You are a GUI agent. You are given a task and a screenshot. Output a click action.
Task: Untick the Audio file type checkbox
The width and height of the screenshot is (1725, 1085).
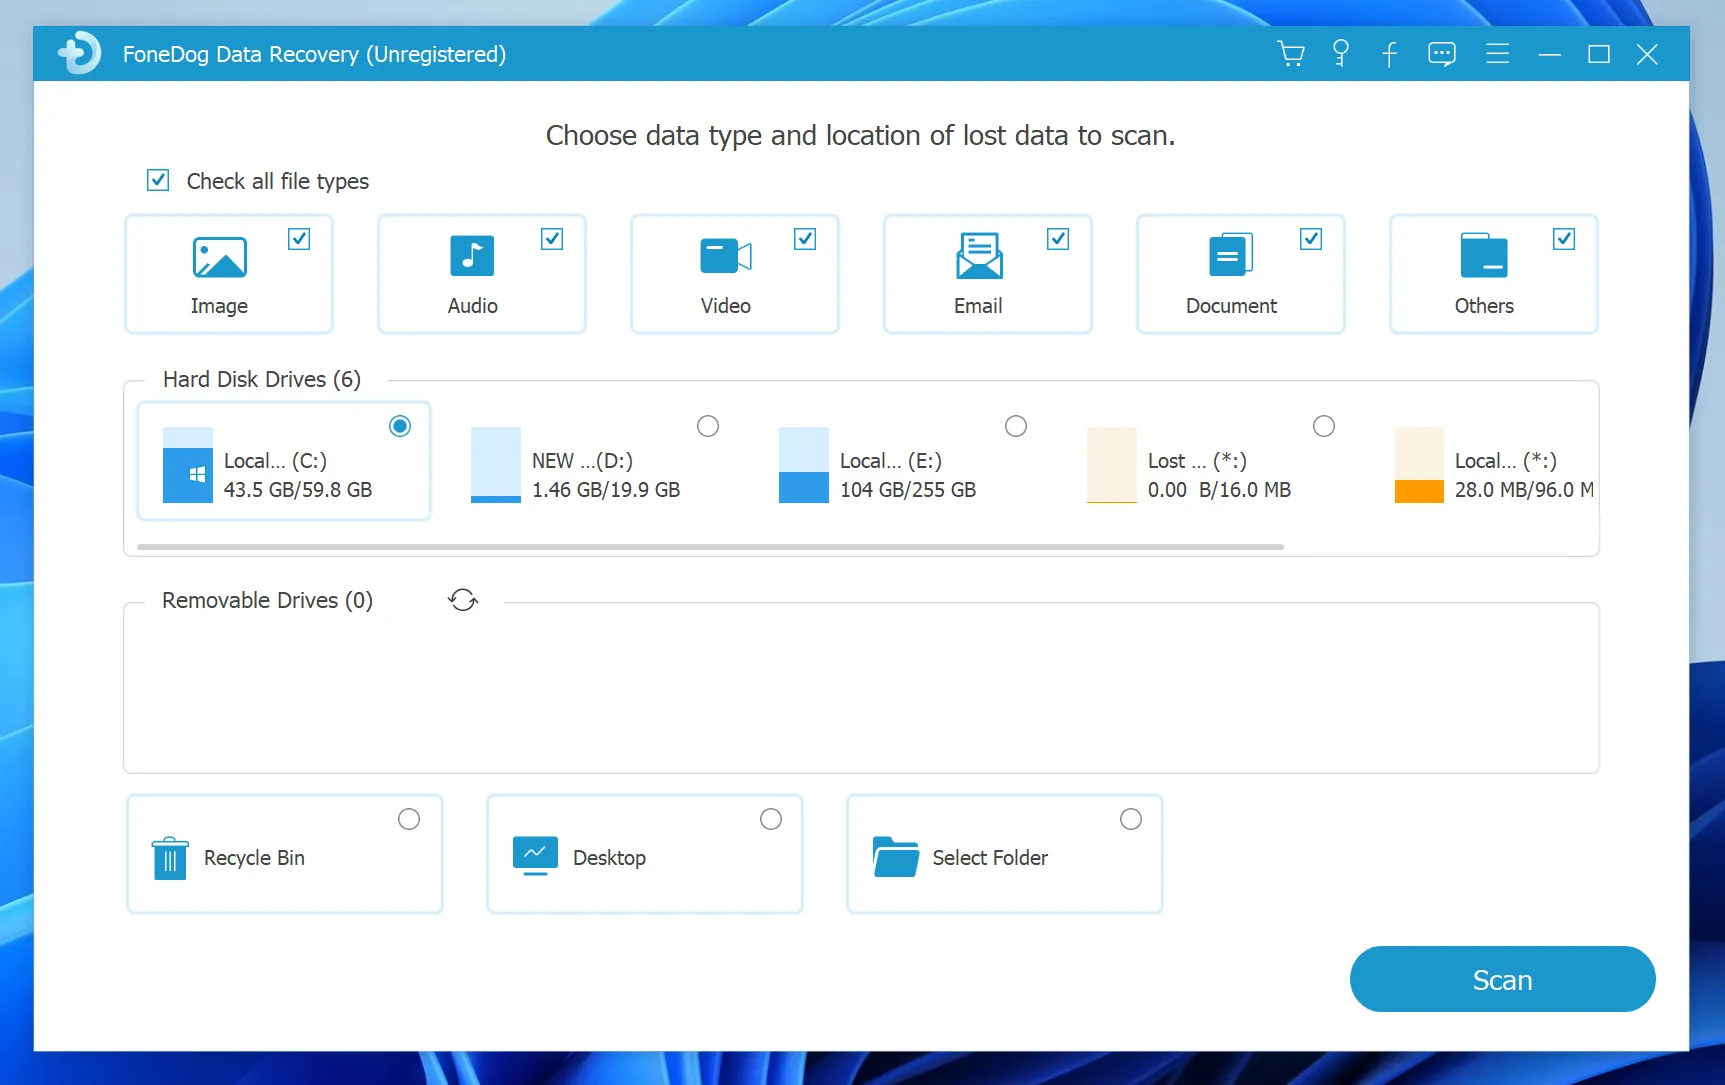click(x=552, y=239)
